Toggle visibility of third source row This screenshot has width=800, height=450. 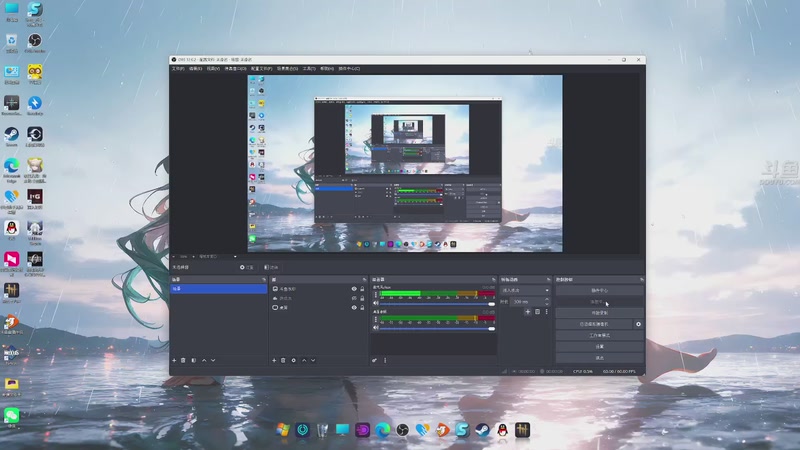tap(354, 308)
